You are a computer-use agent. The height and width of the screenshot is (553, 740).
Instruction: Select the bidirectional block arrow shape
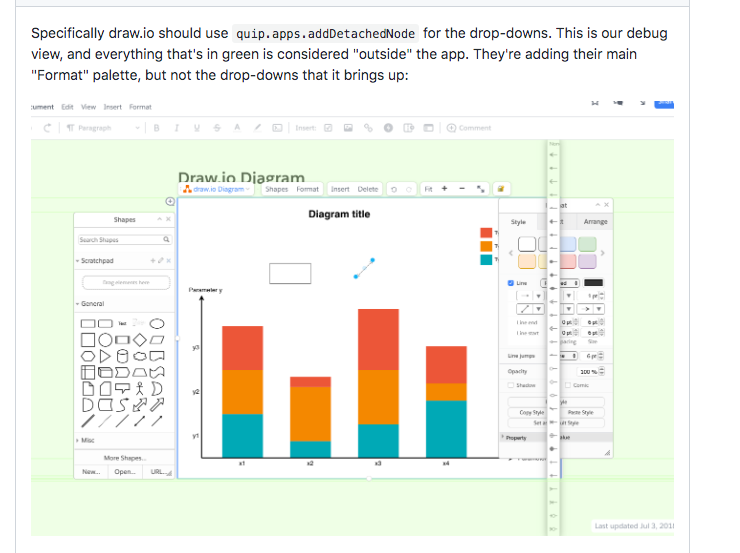[x=139, y=405]
